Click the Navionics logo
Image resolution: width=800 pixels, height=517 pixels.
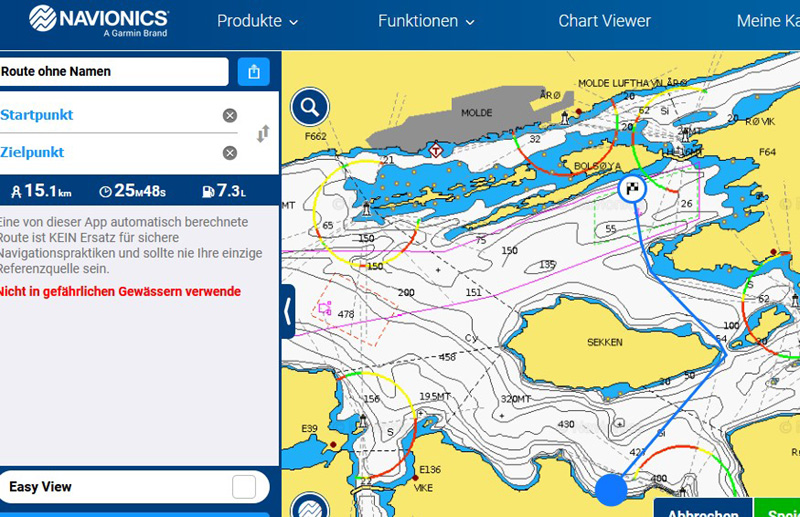98,20
